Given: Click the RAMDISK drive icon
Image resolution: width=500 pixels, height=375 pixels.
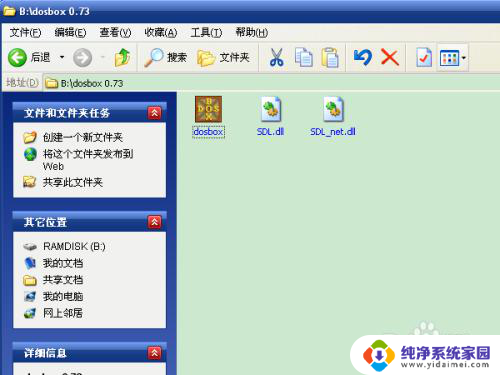Looking at the screenshot, I should point(30,247).
